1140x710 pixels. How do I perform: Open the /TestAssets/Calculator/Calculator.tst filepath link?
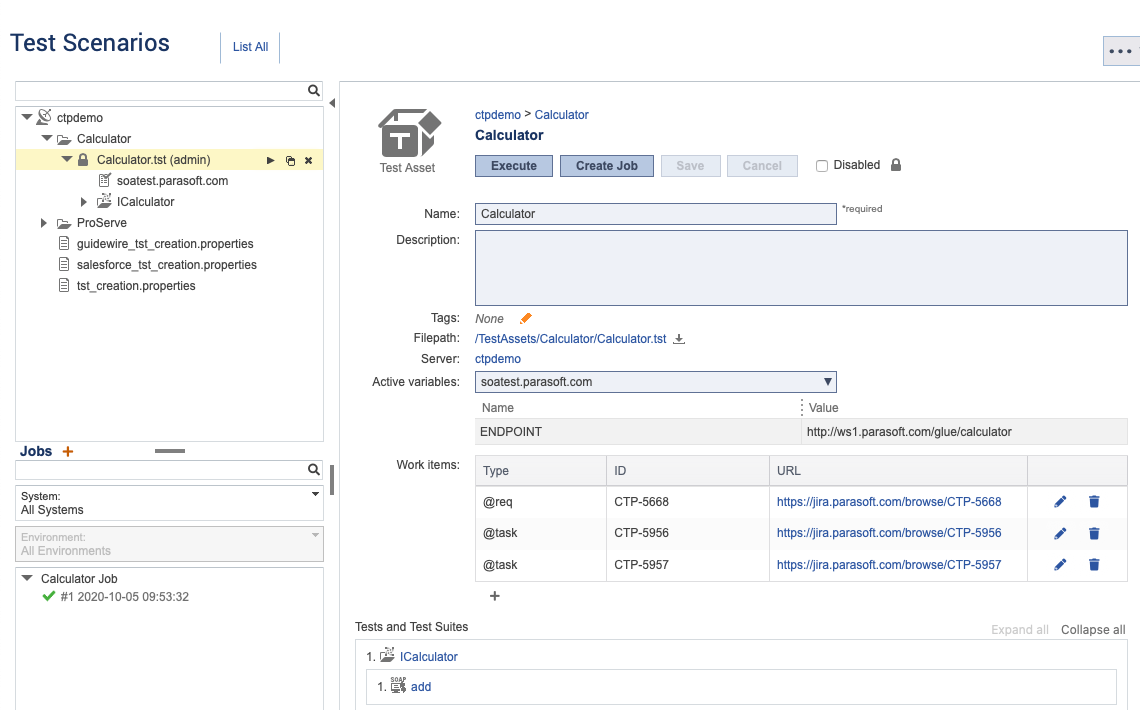[x=570, y=339]
